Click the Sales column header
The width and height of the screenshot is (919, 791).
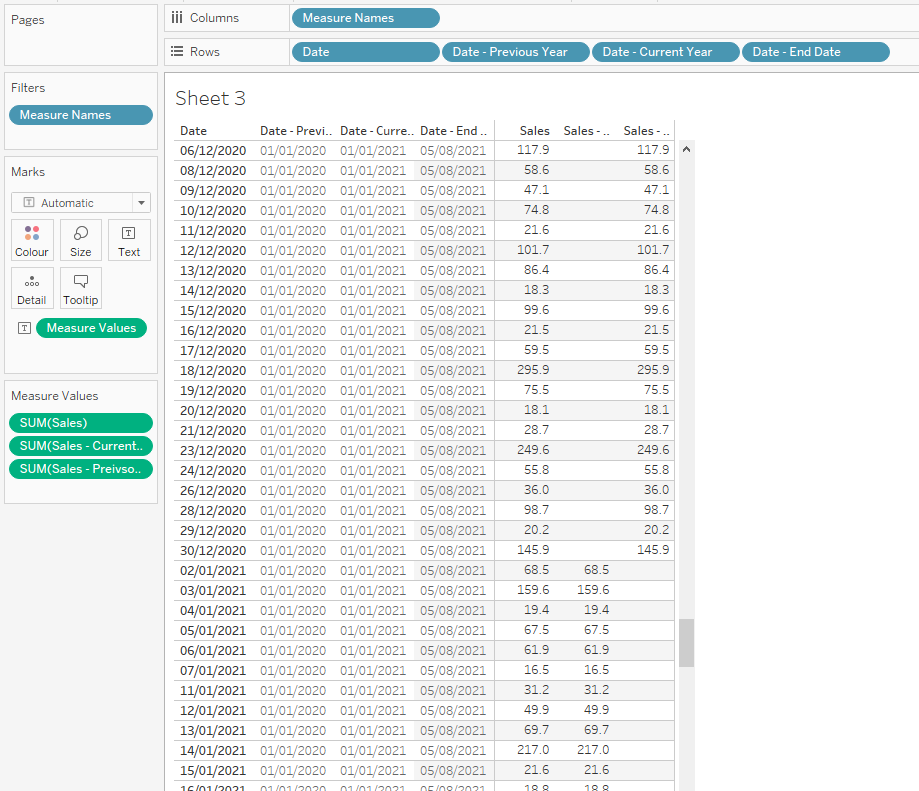click(534, 131)
